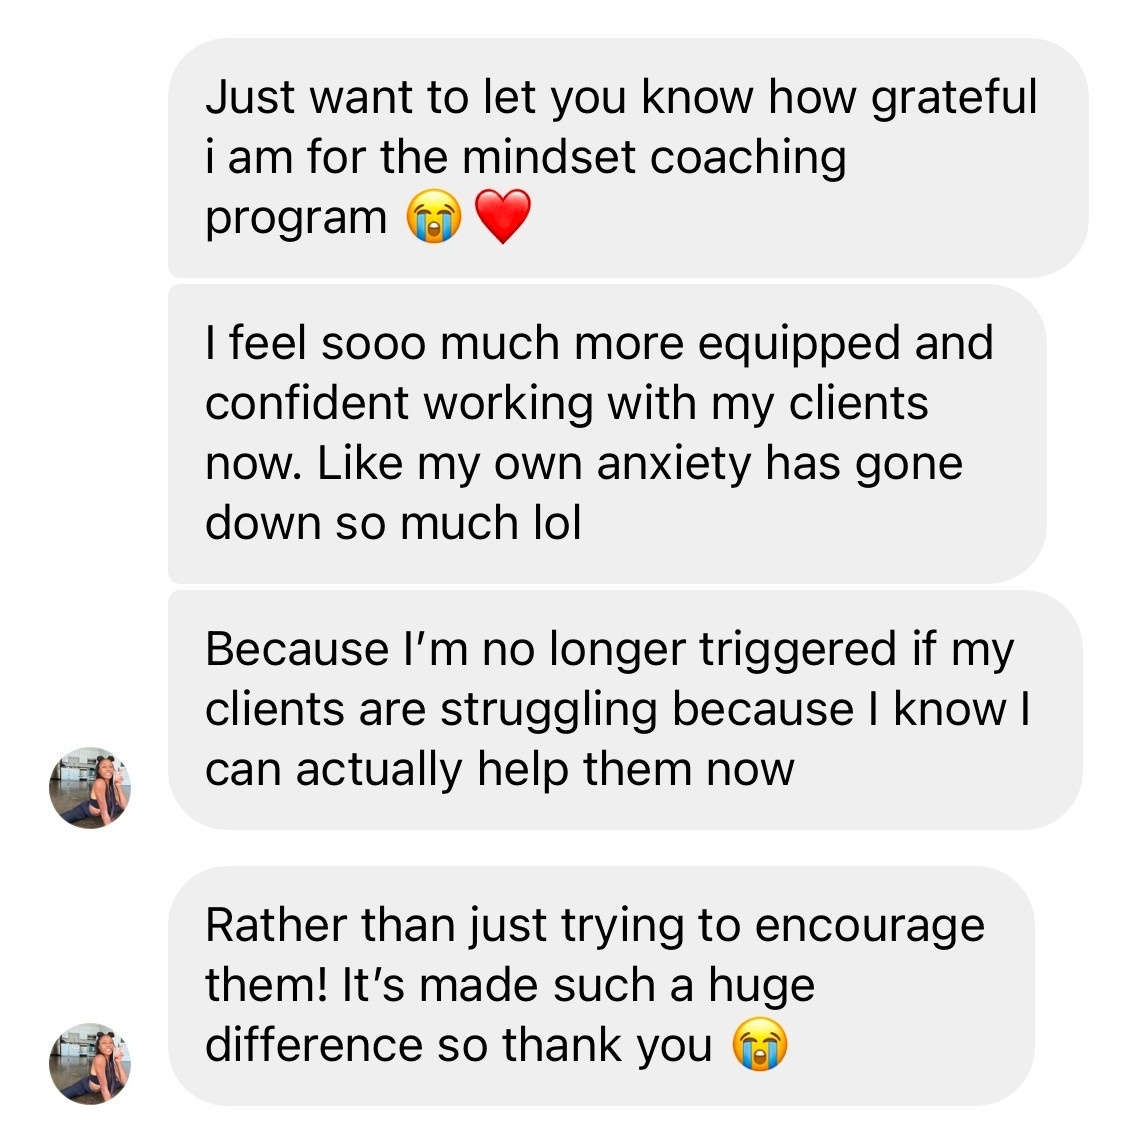Viewport: 1145px width, 1133px height.
Task: Click the word anxiety in second message
Action: [673, 464]
